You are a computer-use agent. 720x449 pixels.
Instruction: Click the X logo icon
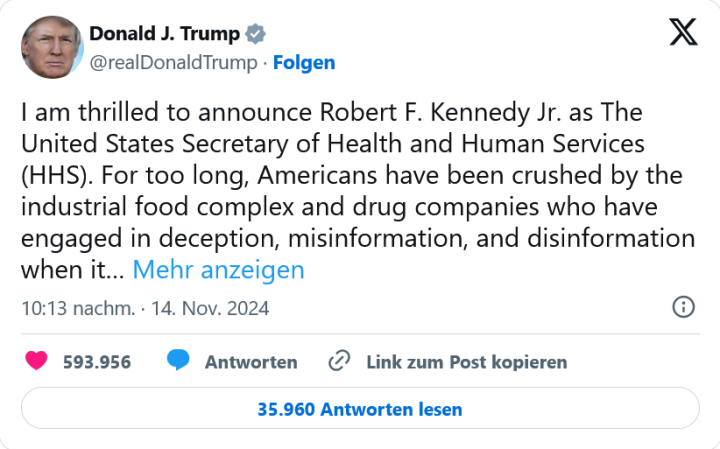pos(683,33)
